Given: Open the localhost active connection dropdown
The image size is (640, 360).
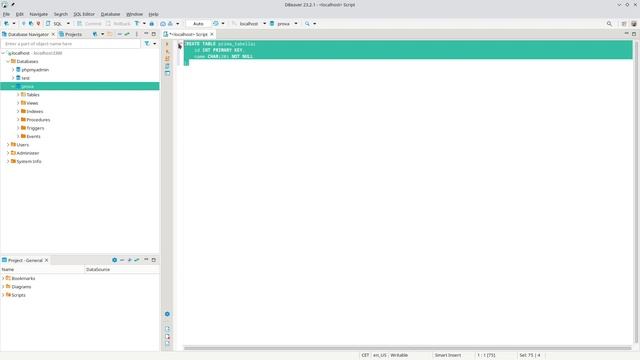Looking at the screenshot, I should click(x=264, y=24).
